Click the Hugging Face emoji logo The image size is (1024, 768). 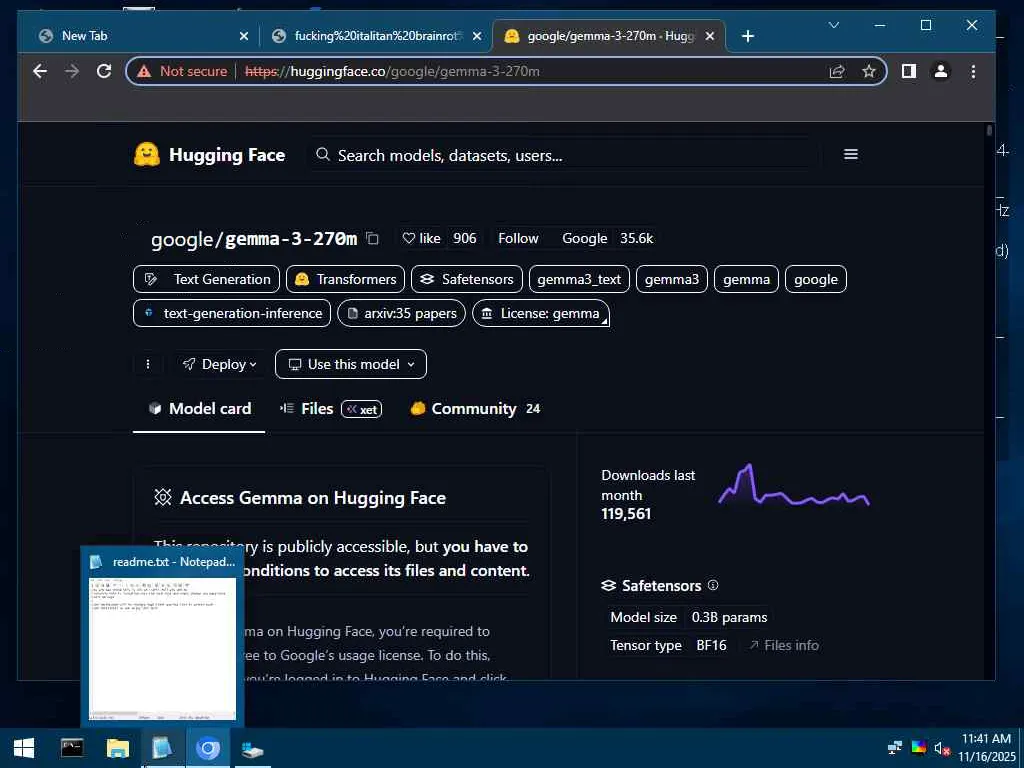(x=146, y=155)
